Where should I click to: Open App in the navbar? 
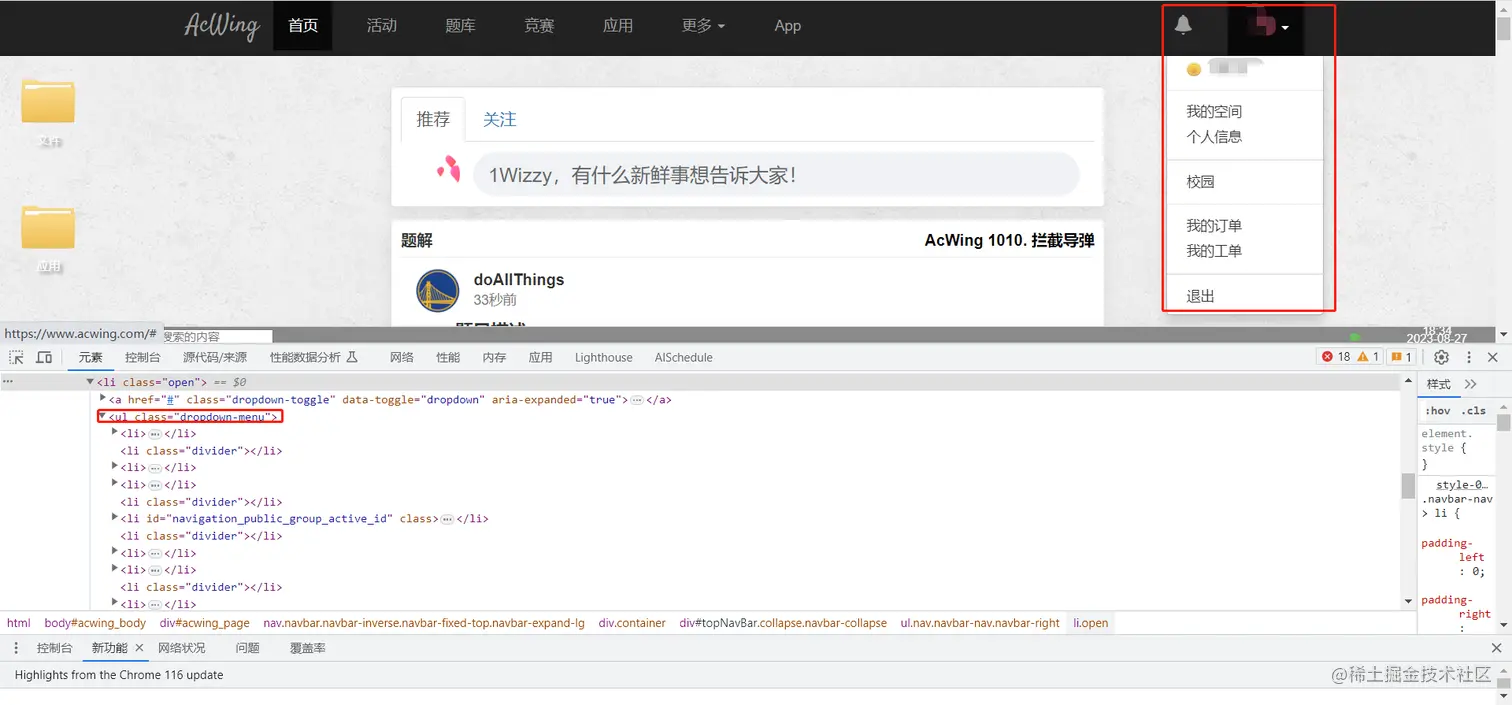pyautogui.click(x=788, y=26)
